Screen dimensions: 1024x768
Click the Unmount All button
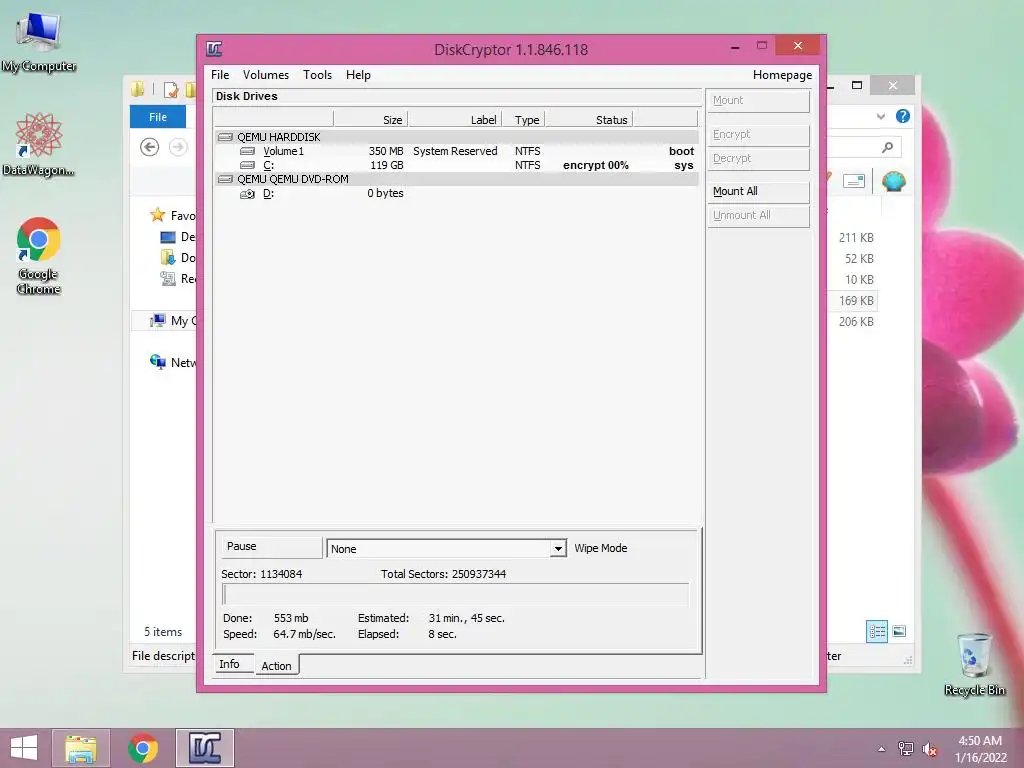point(758,216)
